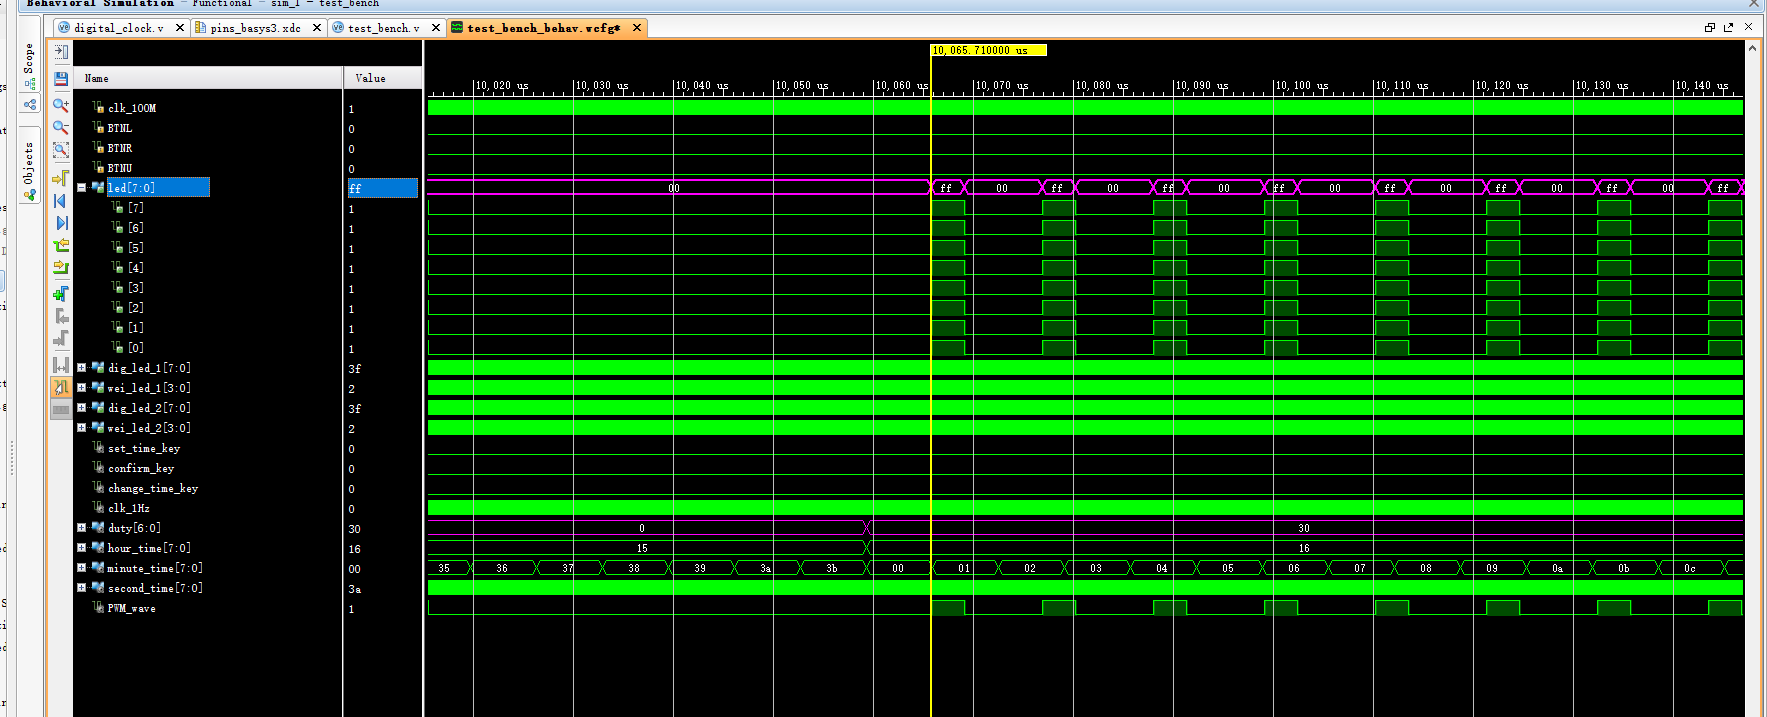Close the digital_clock.v tab

click(x=180, y=28)
